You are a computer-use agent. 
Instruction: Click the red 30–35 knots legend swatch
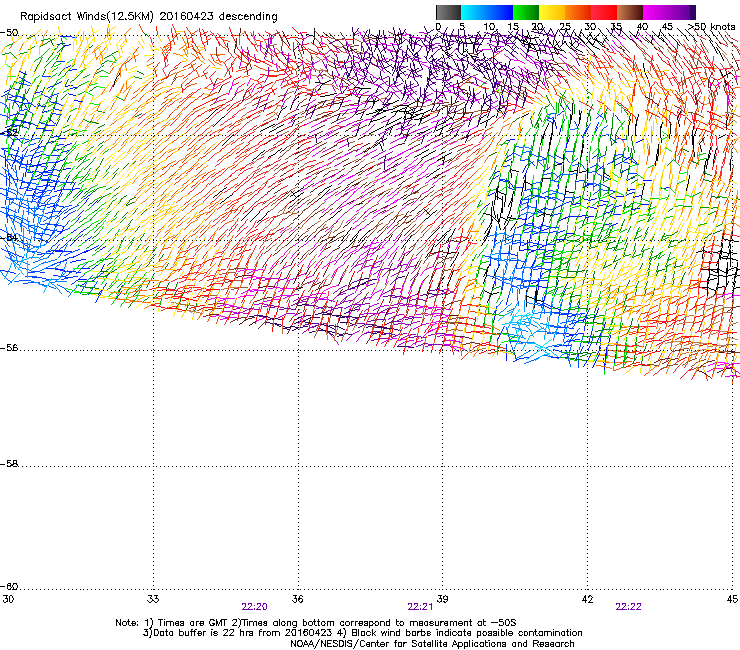click(604, 12)
